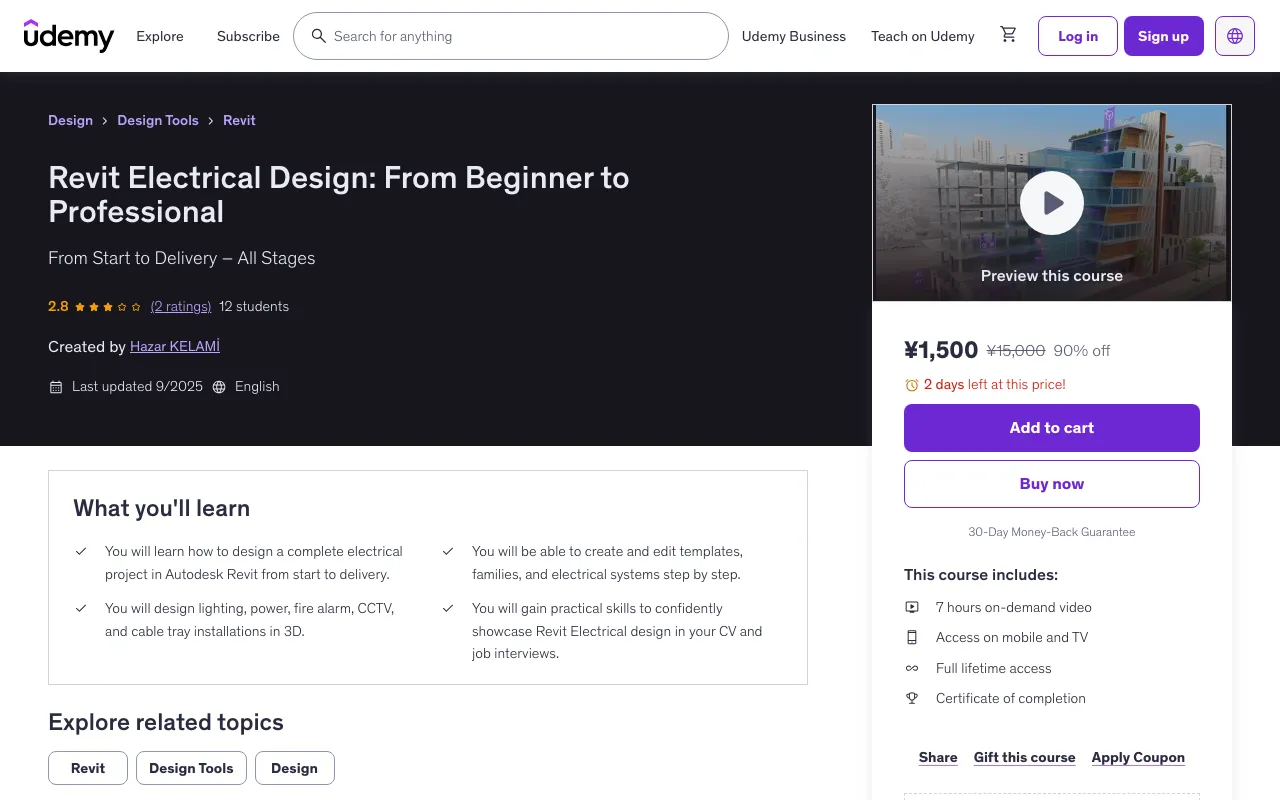
Task: Add the course to cart
Action: (1051, 427)
